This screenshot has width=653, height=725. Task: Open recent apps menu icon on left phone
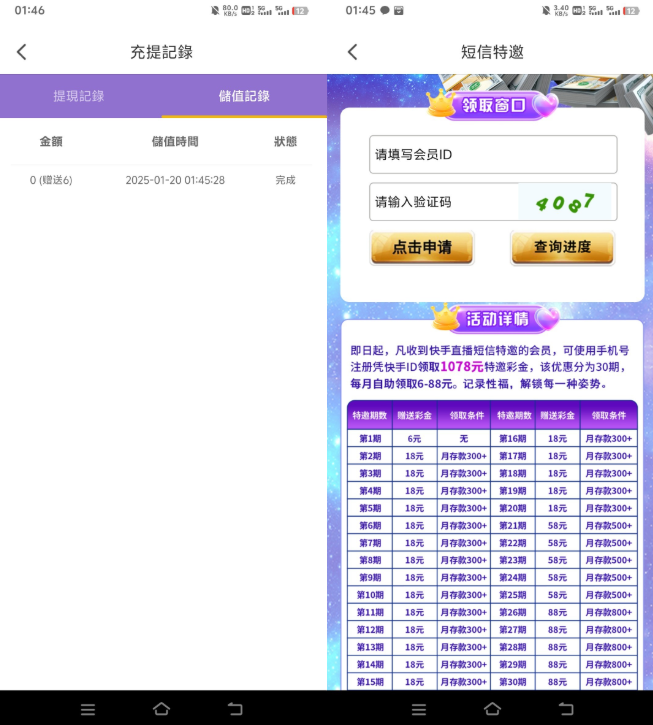coord(88,709)
